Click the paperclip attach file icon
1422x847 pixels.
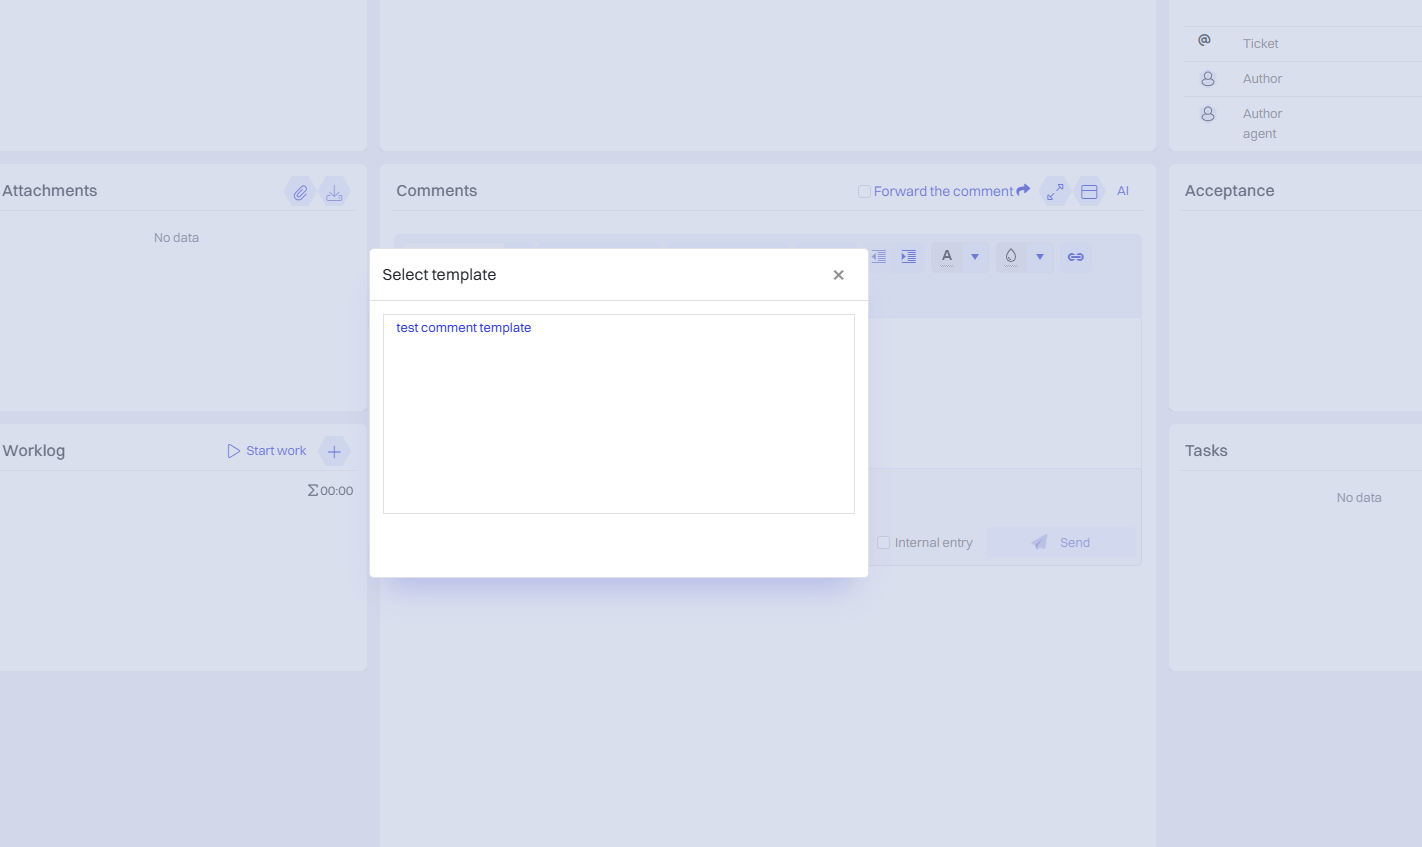tap(300, 192)
